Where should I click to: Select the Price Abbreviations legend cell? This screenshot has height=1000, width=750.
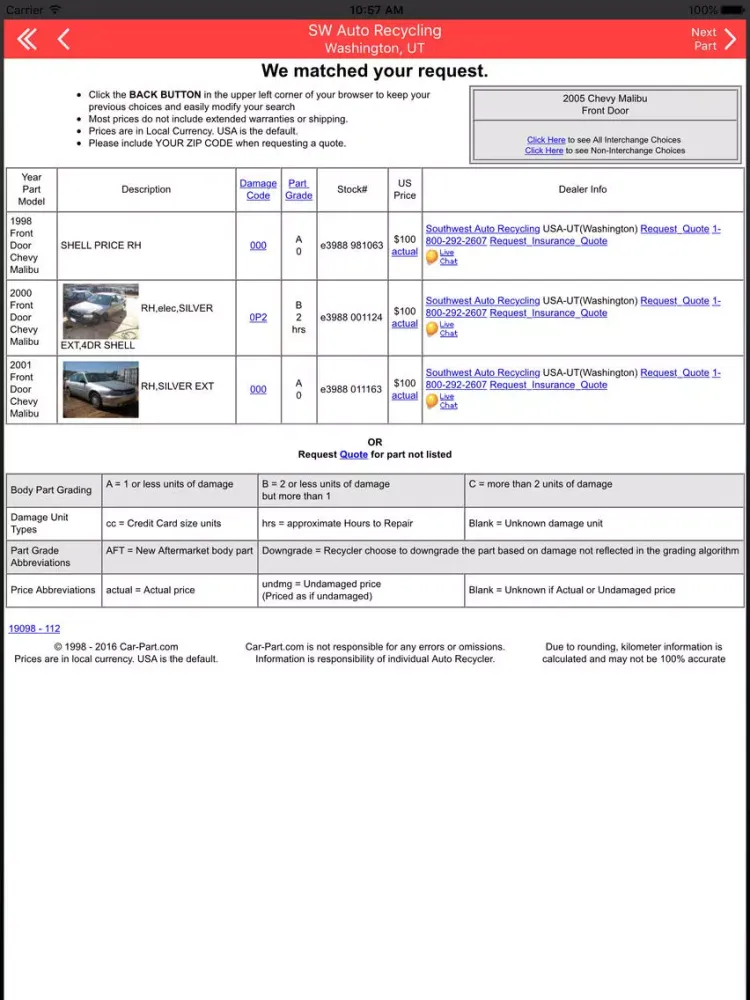[x=54, y=590]
